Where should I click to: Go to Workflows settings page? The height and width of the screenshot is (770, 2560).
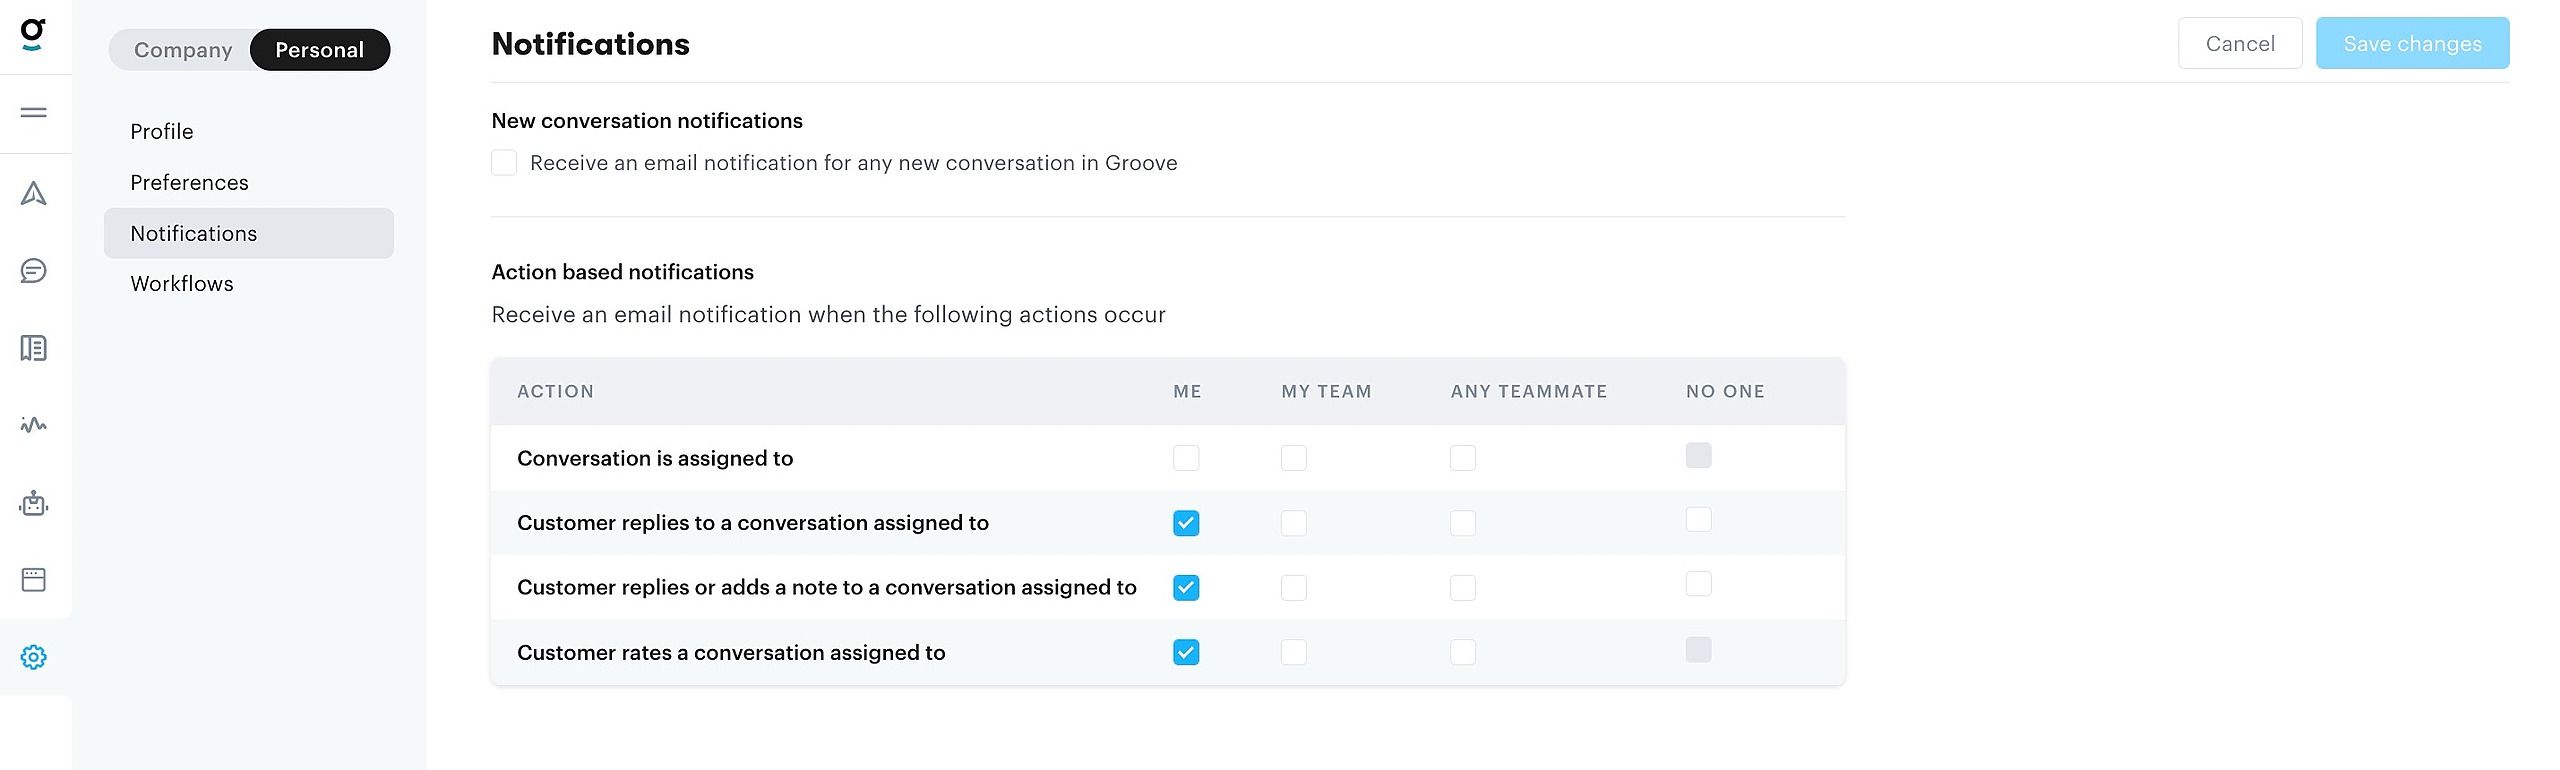pos(182,284)
